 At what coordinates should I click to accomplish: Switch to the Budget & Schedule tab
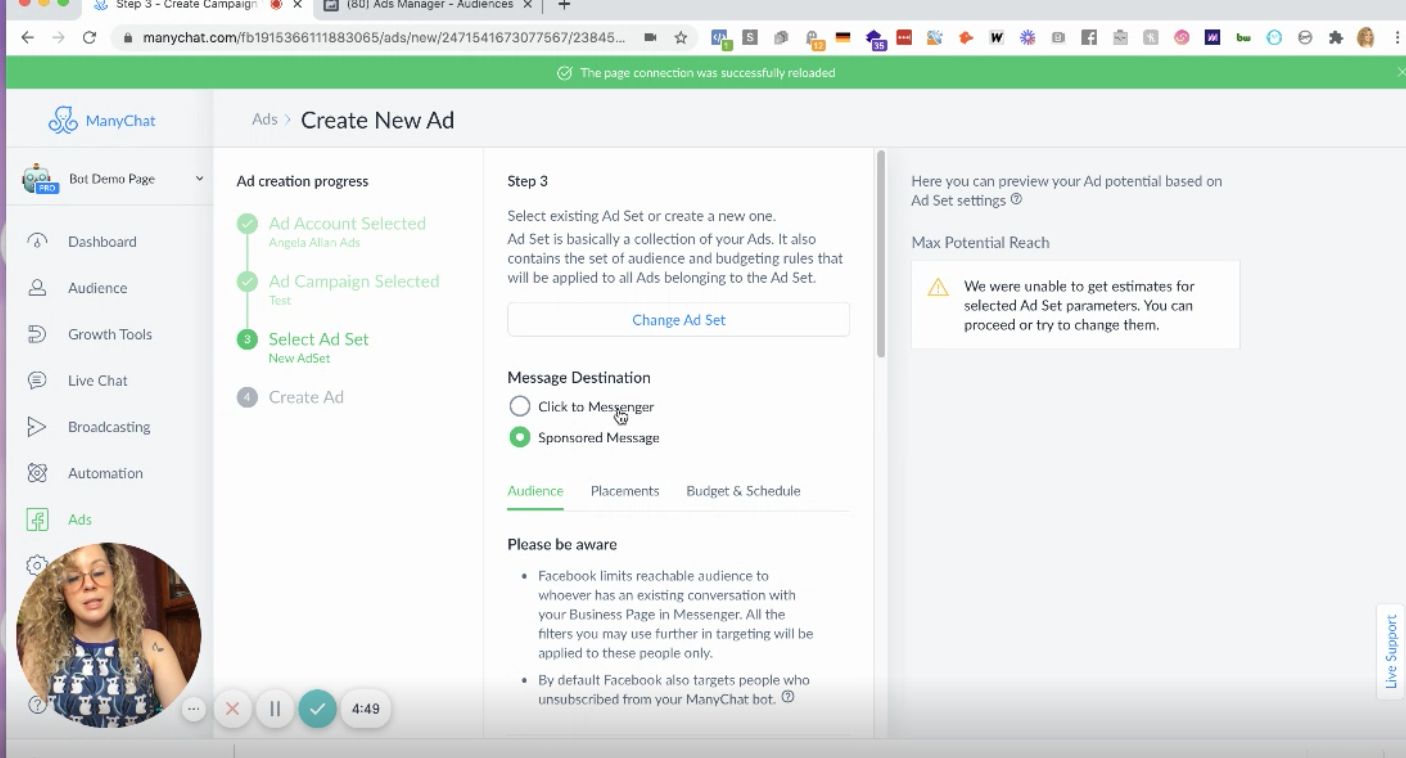click(x=743, y=491)
